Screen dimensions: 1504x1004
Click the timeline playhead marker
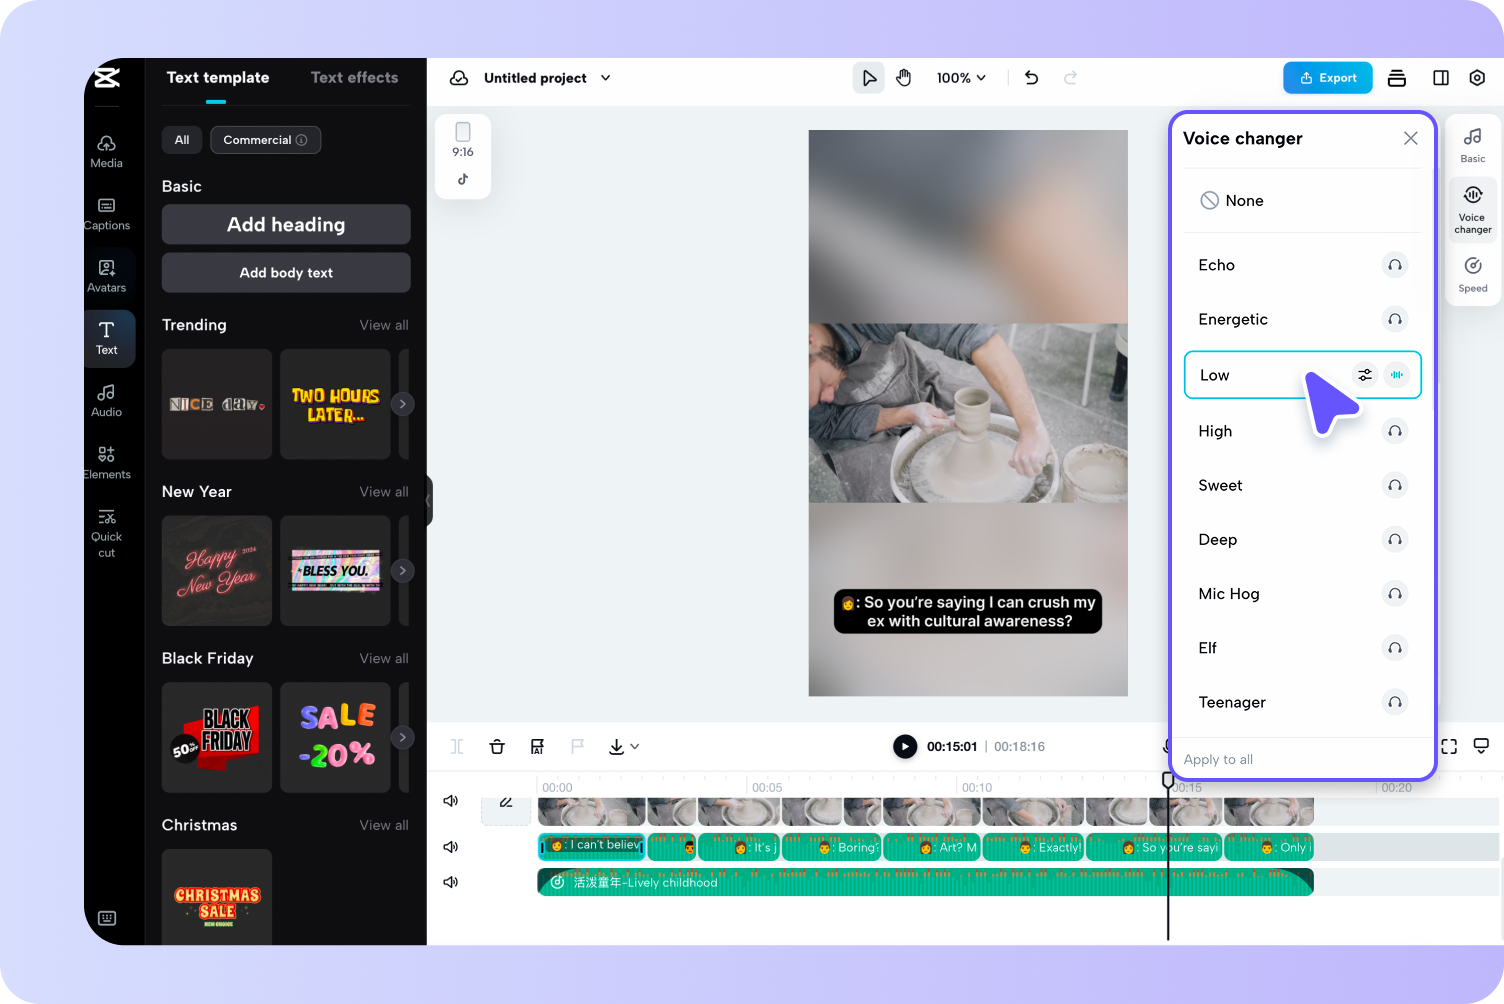1168,780
